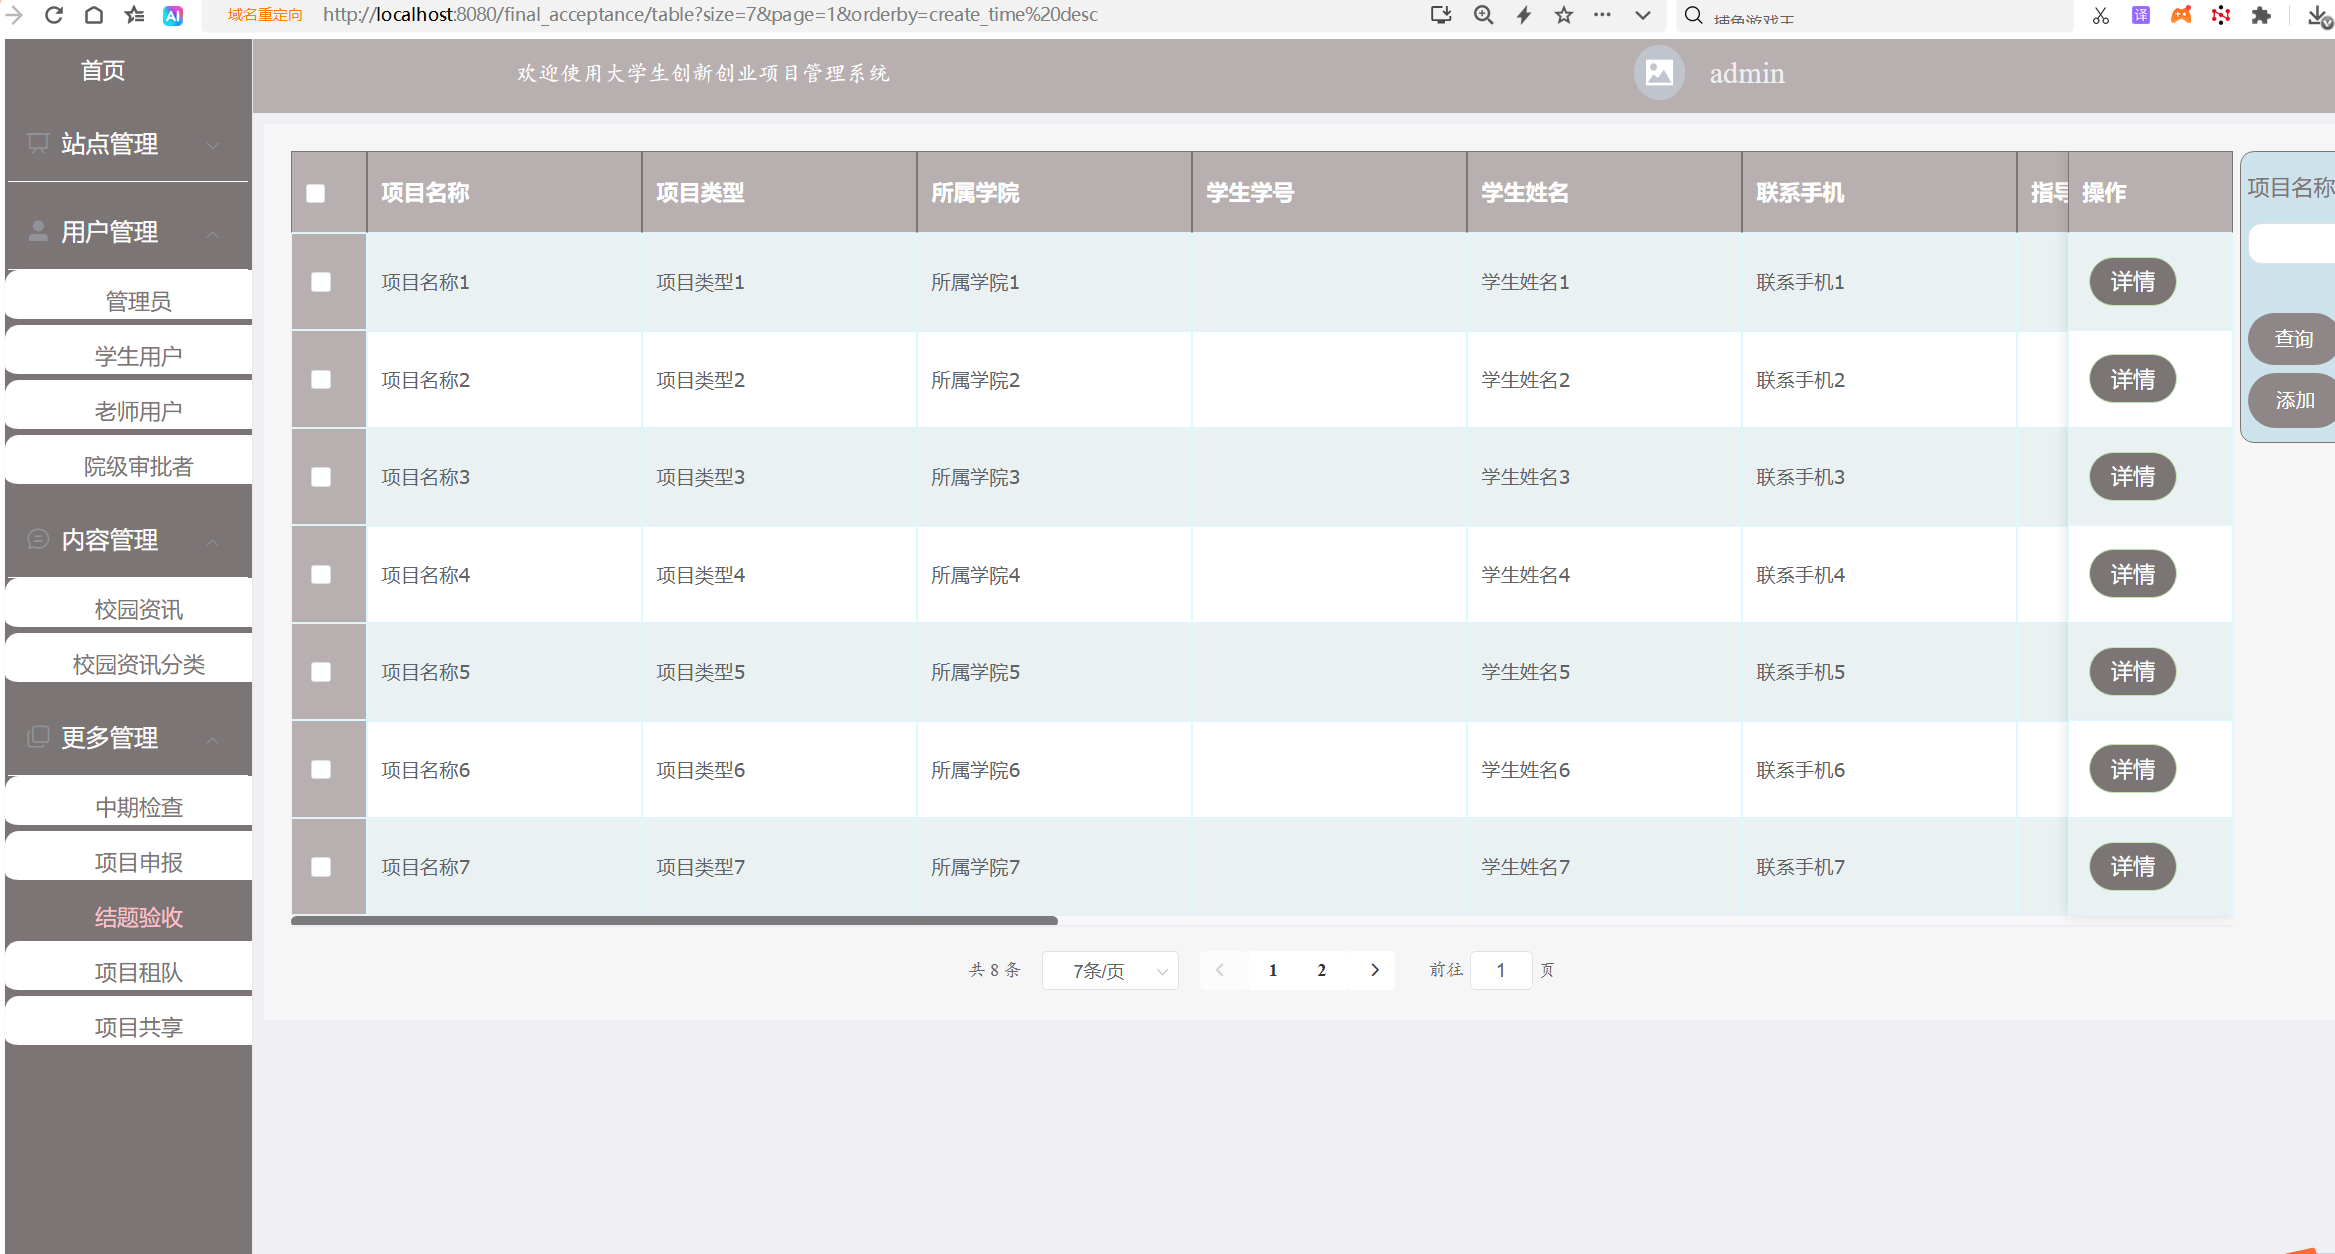Go to page 2 in pagination

coord(1322,970)
